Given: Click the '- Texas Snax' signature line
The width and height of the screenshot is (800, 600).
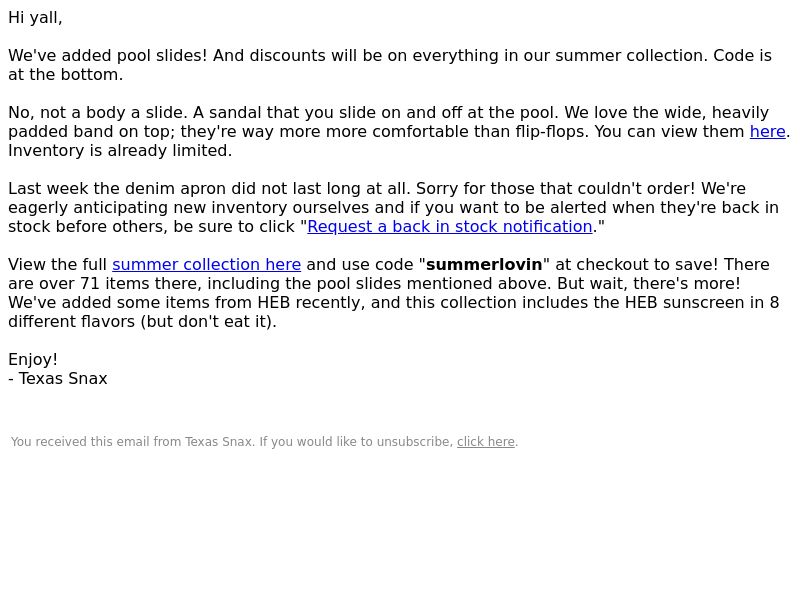Looking at the screenshot, I should 58,379.
